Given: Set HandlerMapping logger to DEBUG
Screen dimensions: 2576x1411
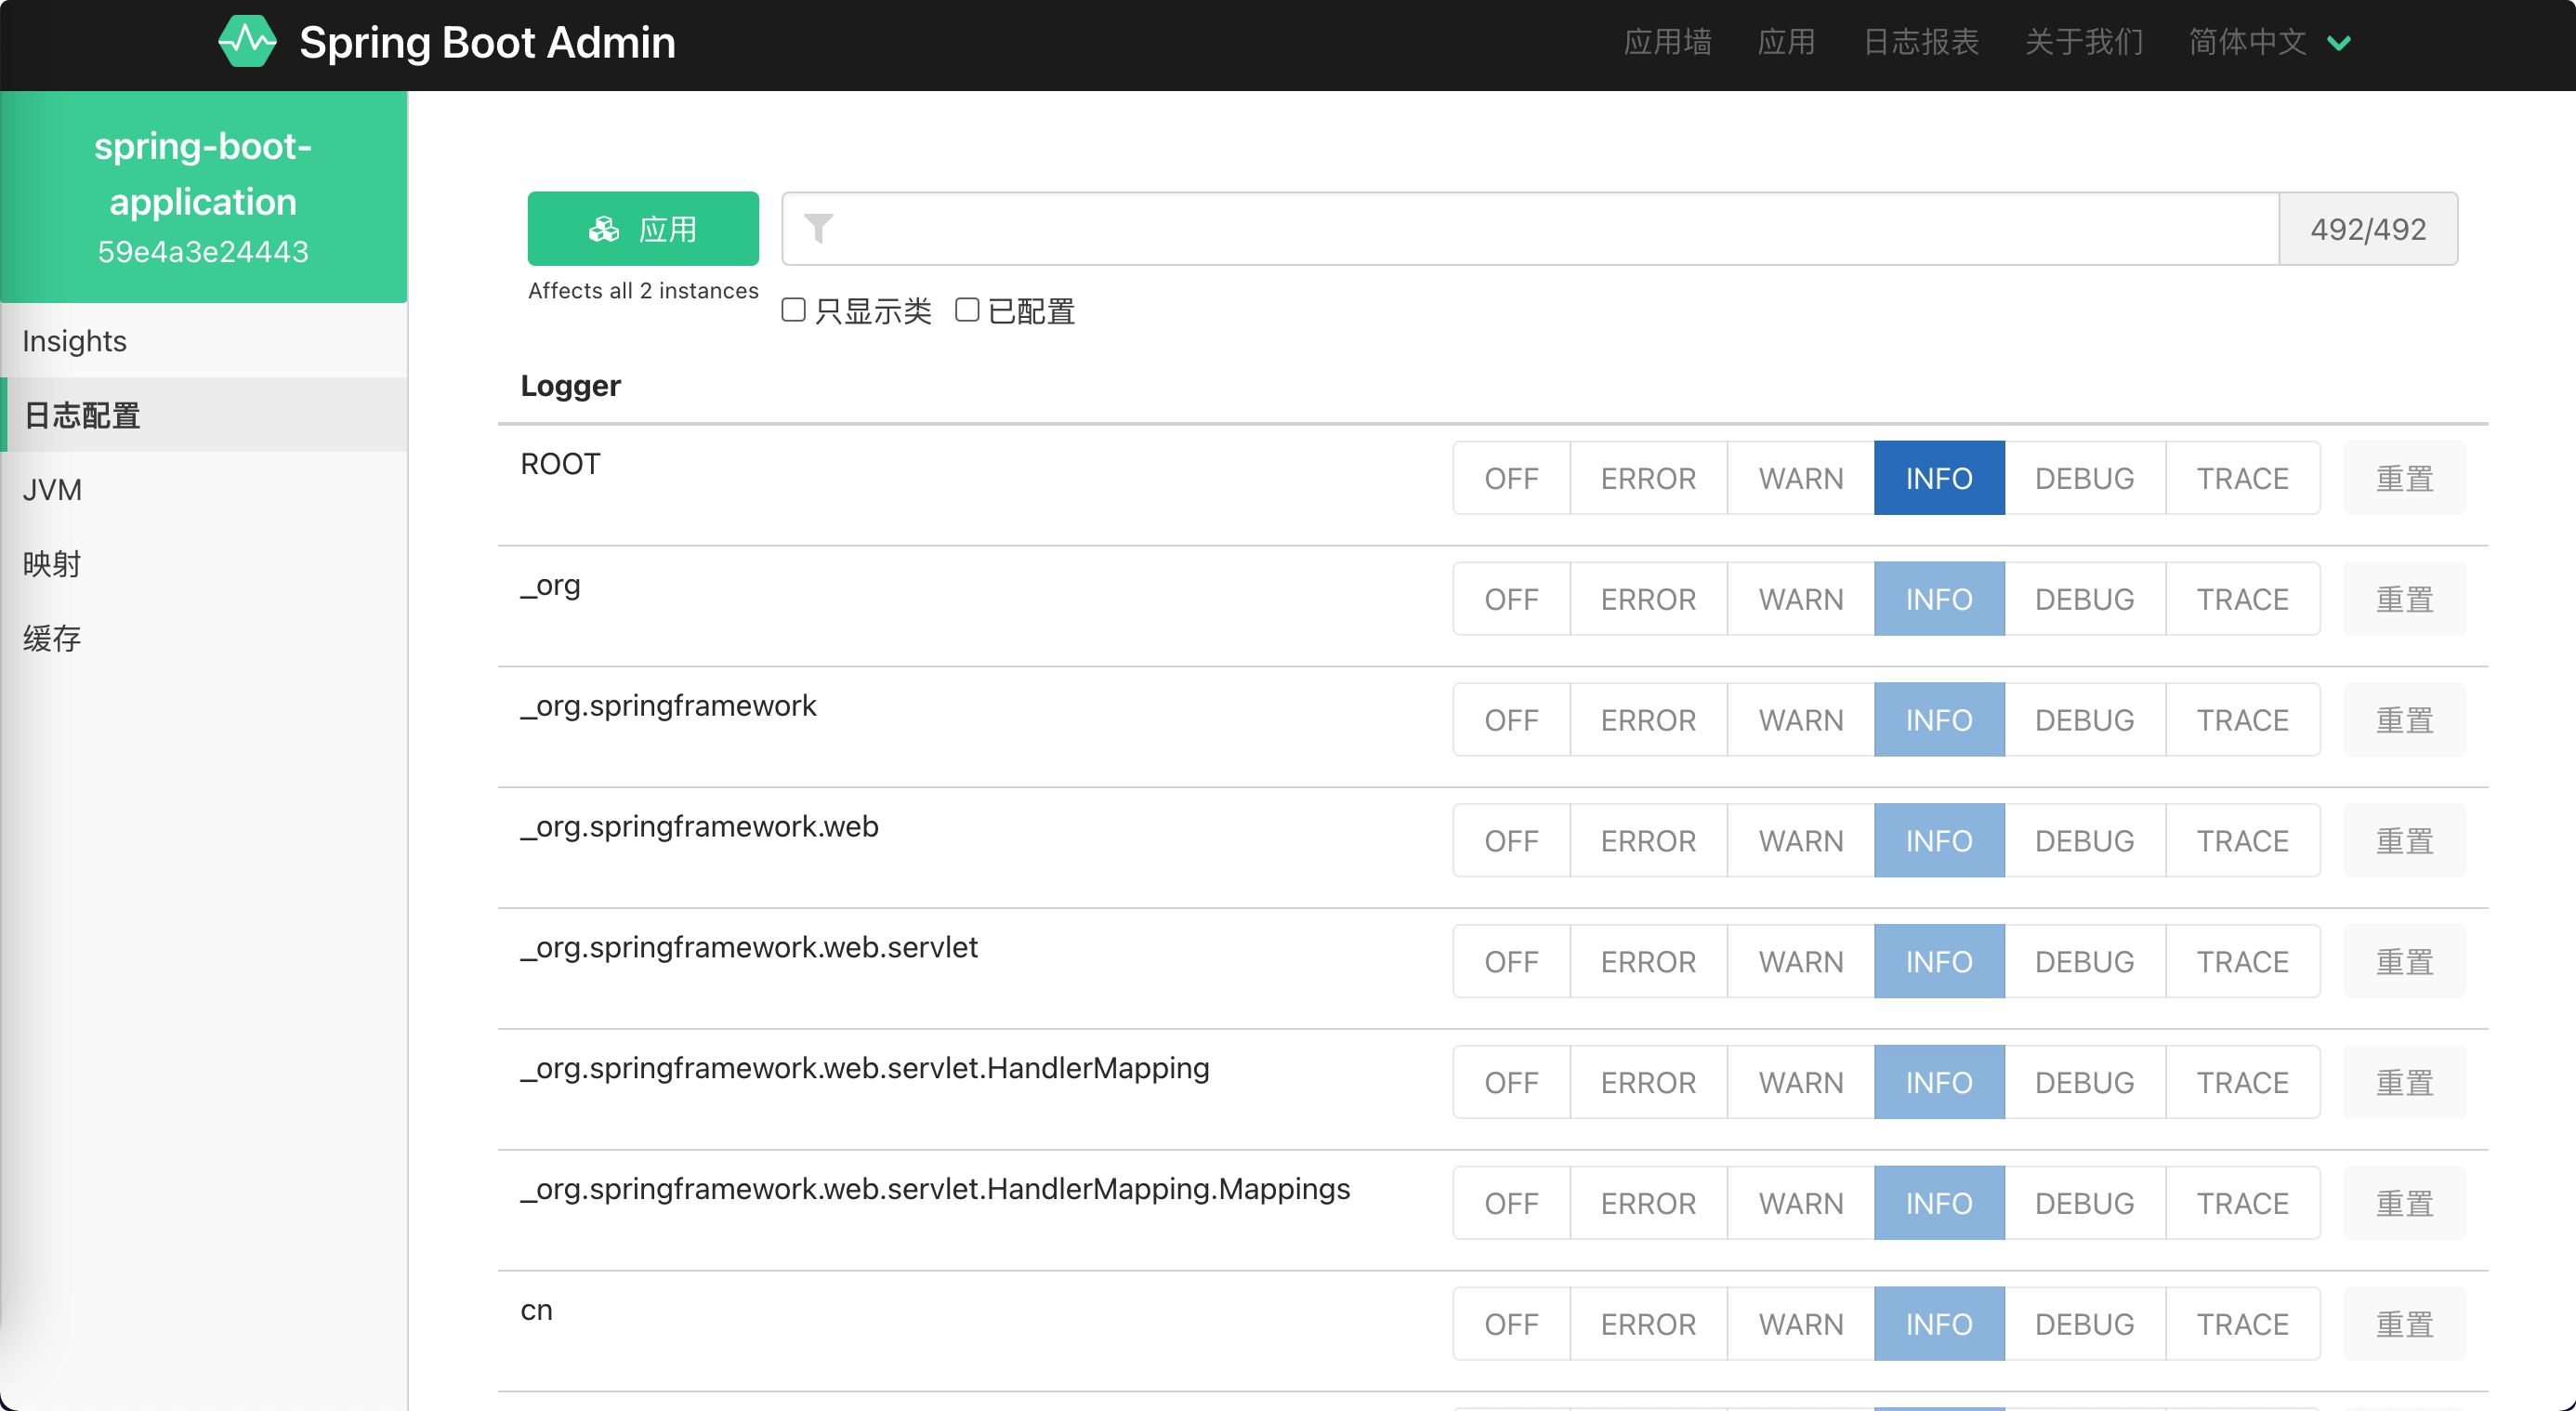Looking at the screenshot, I should pos(2085,1083).
